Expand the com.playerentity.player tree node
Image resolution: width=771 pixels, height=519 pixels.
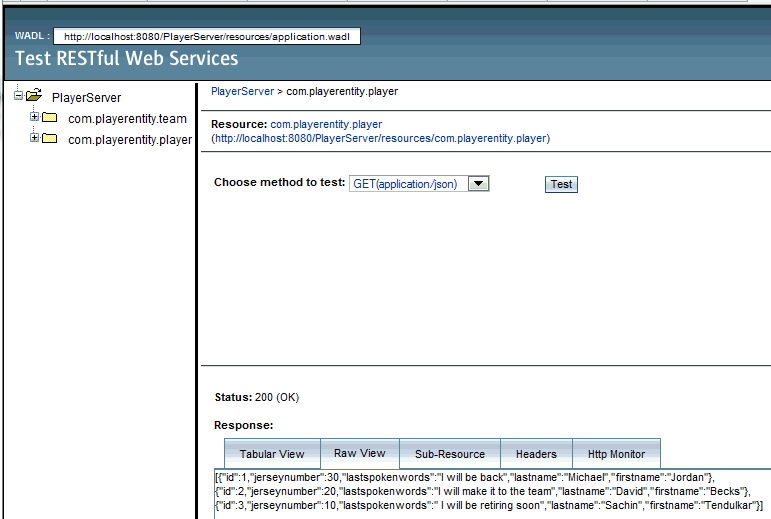(x=34, y=138)
